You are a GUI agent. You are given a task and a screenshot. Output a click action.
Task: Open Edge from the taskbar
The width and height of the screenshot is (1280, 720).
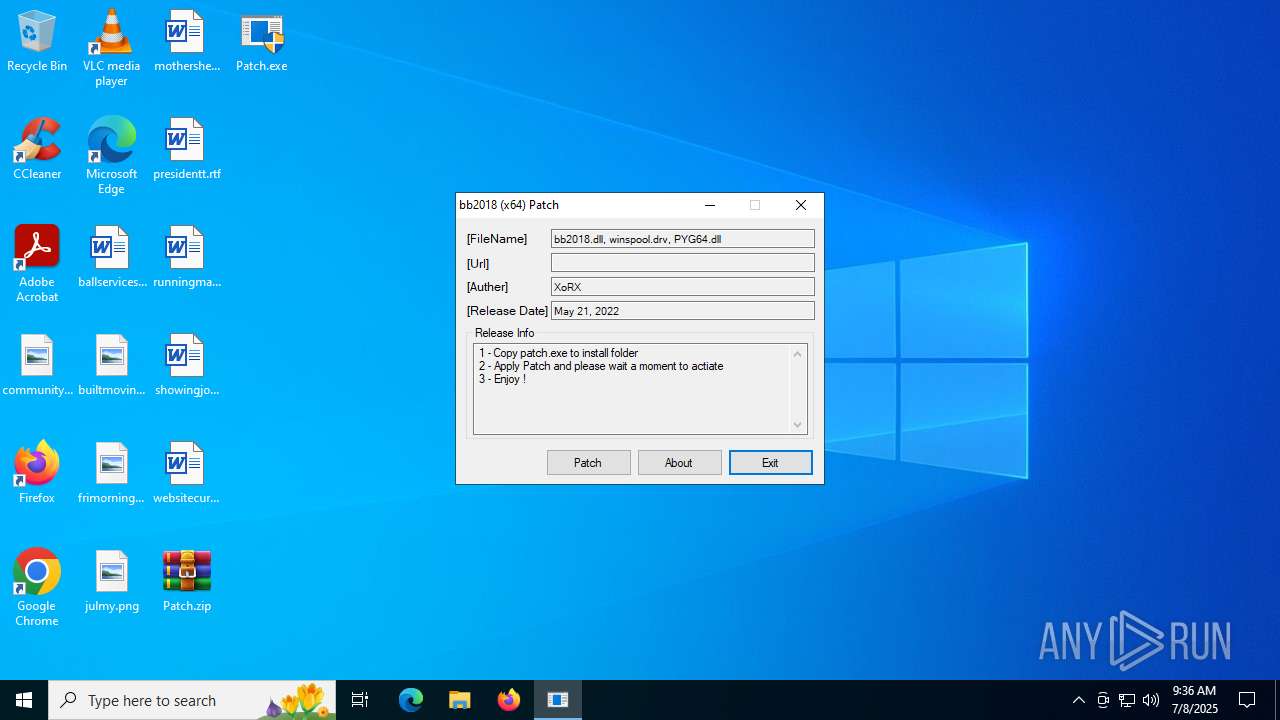coord(411,700)
